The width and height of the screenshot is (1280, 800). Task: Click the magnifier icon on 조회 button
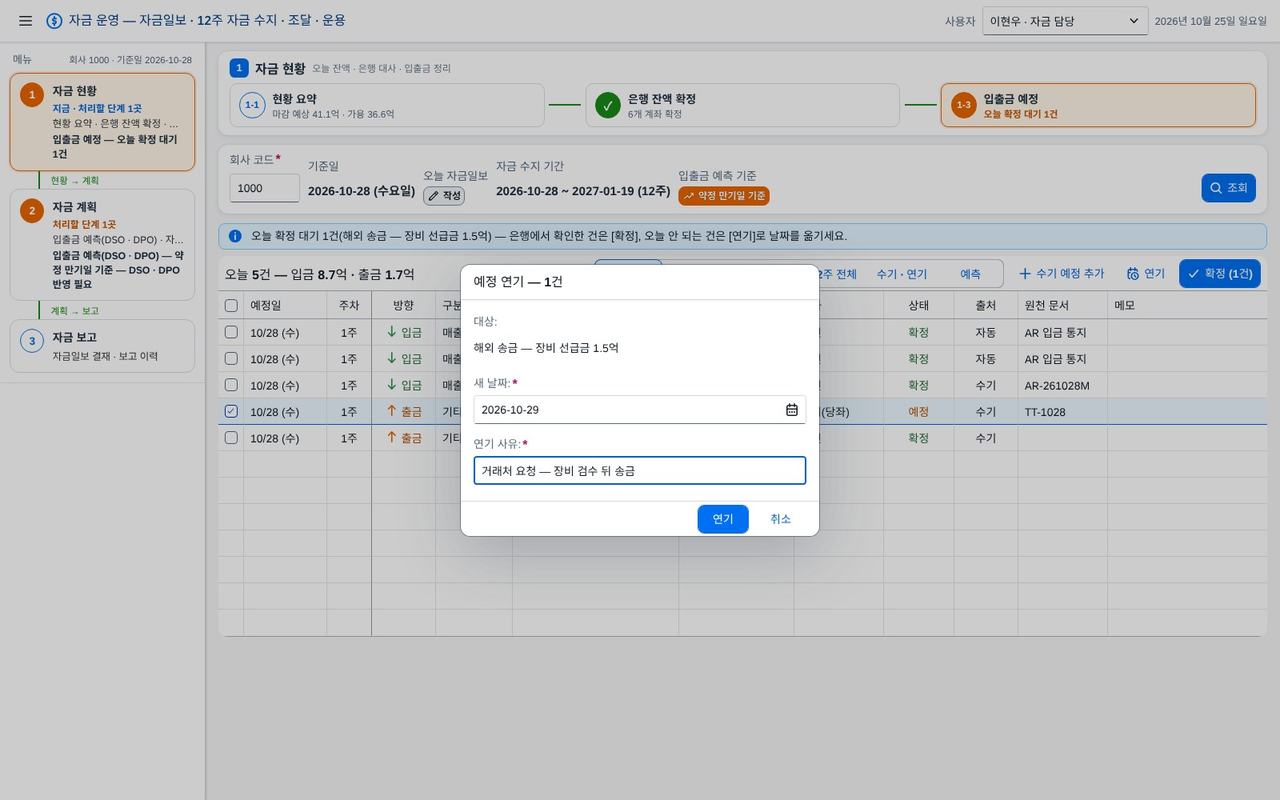click(x=1216, y=188)
